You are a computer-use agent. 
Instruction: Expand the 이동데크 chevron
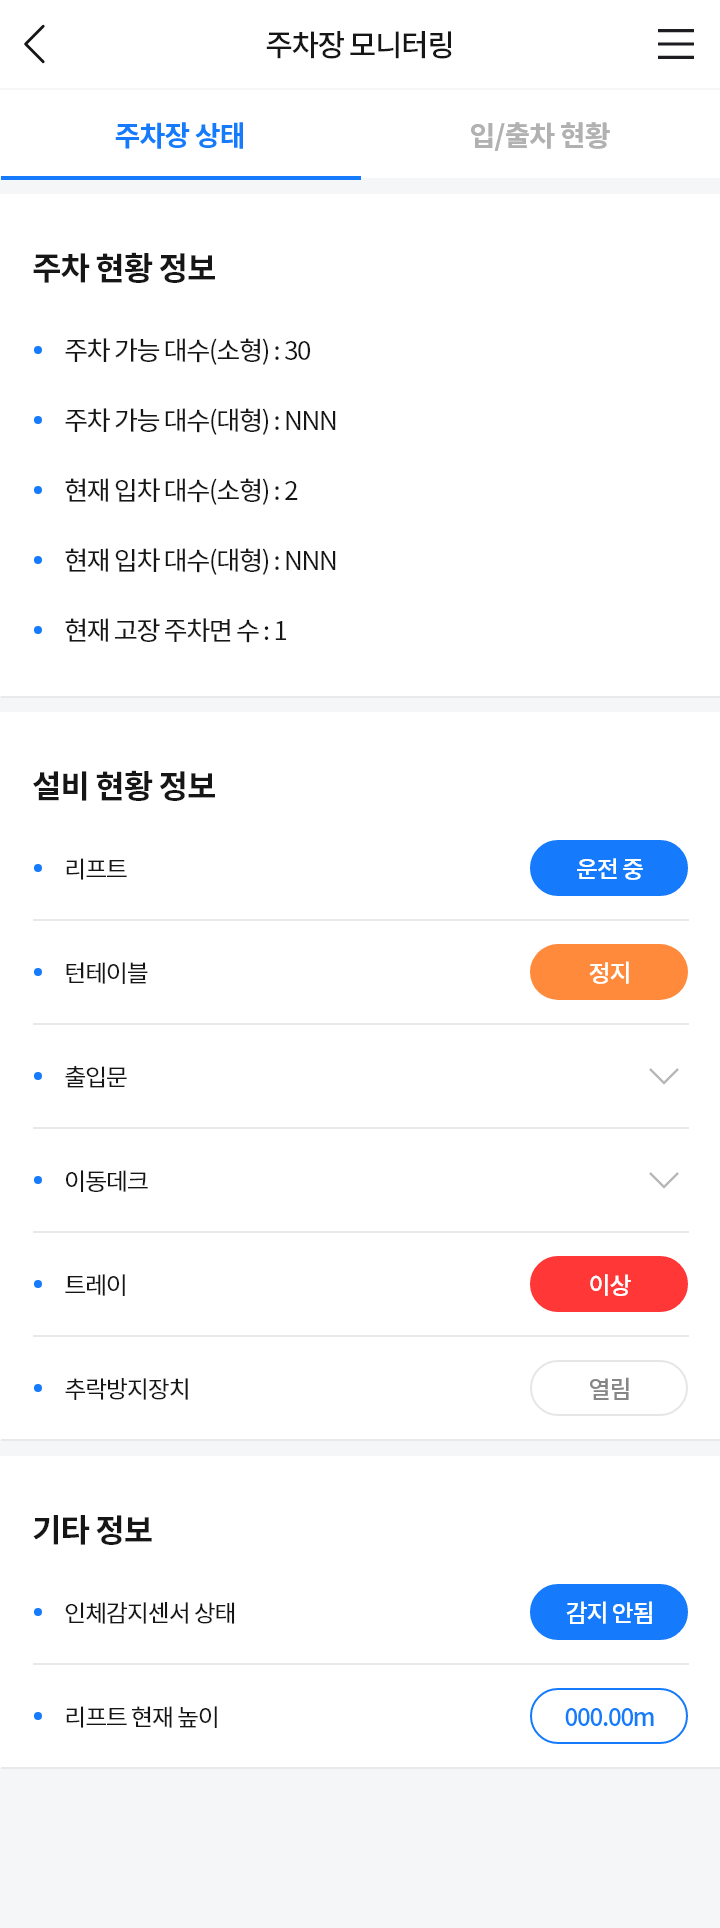coord(664,1180)
